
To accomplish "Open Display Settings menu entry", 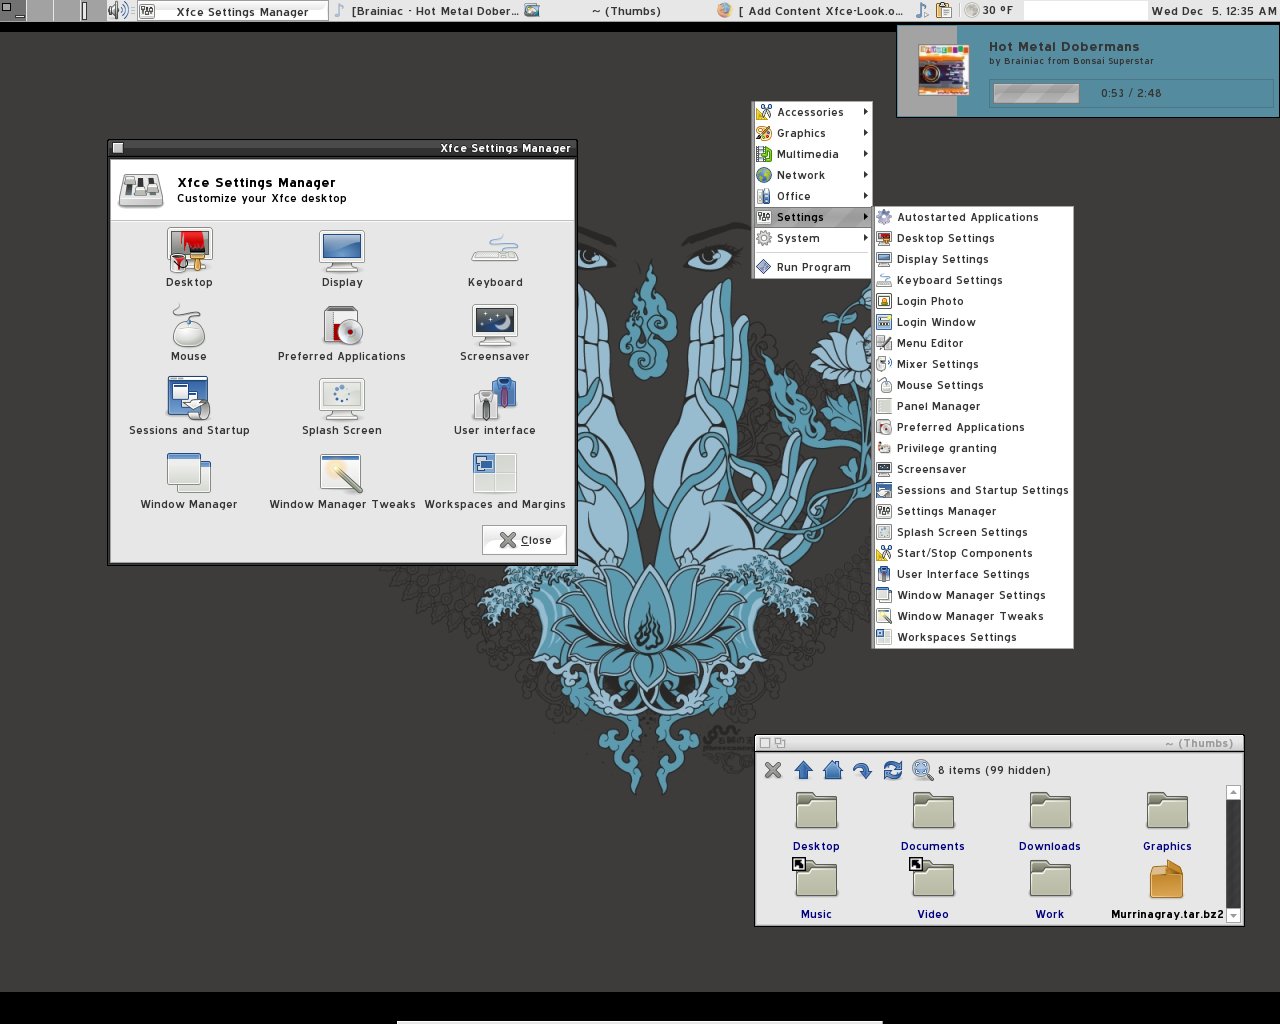I will (973, 259).
